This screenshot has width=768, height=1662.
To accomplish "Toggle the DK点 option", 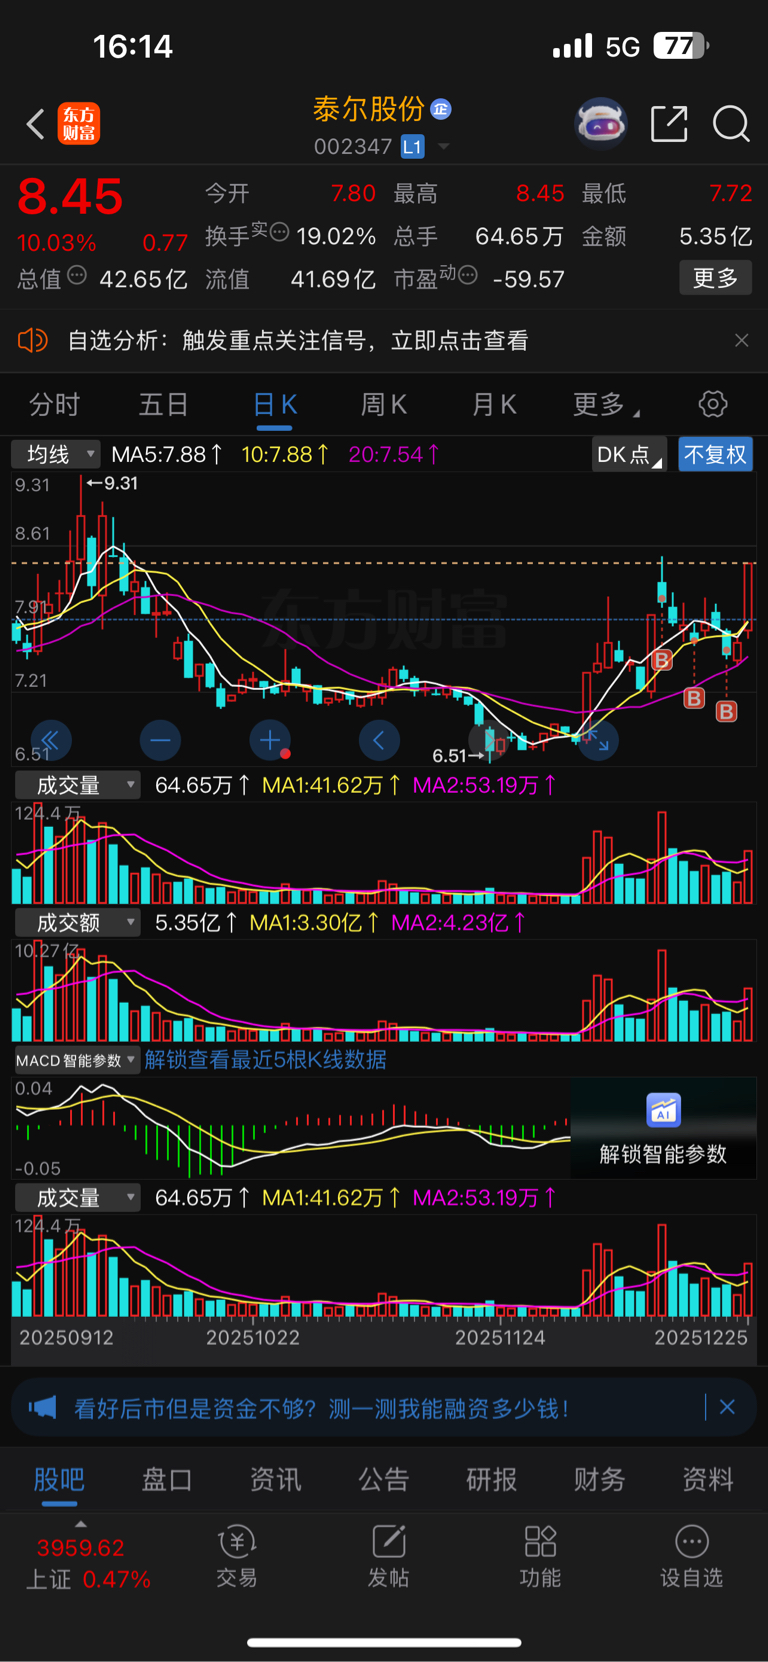I will (x=629, y=455).
